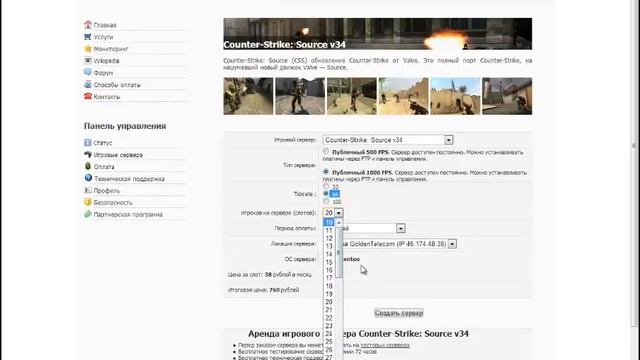Click the slots dropdown arrow showing 20
This screenshot has height=360, width=640.
point(339,213)
